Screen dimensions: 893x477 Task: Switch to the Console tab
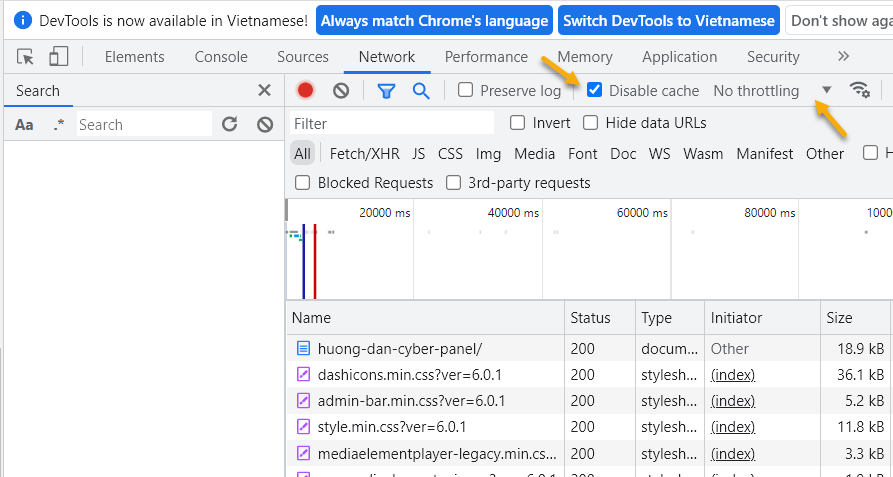[221, 57]
